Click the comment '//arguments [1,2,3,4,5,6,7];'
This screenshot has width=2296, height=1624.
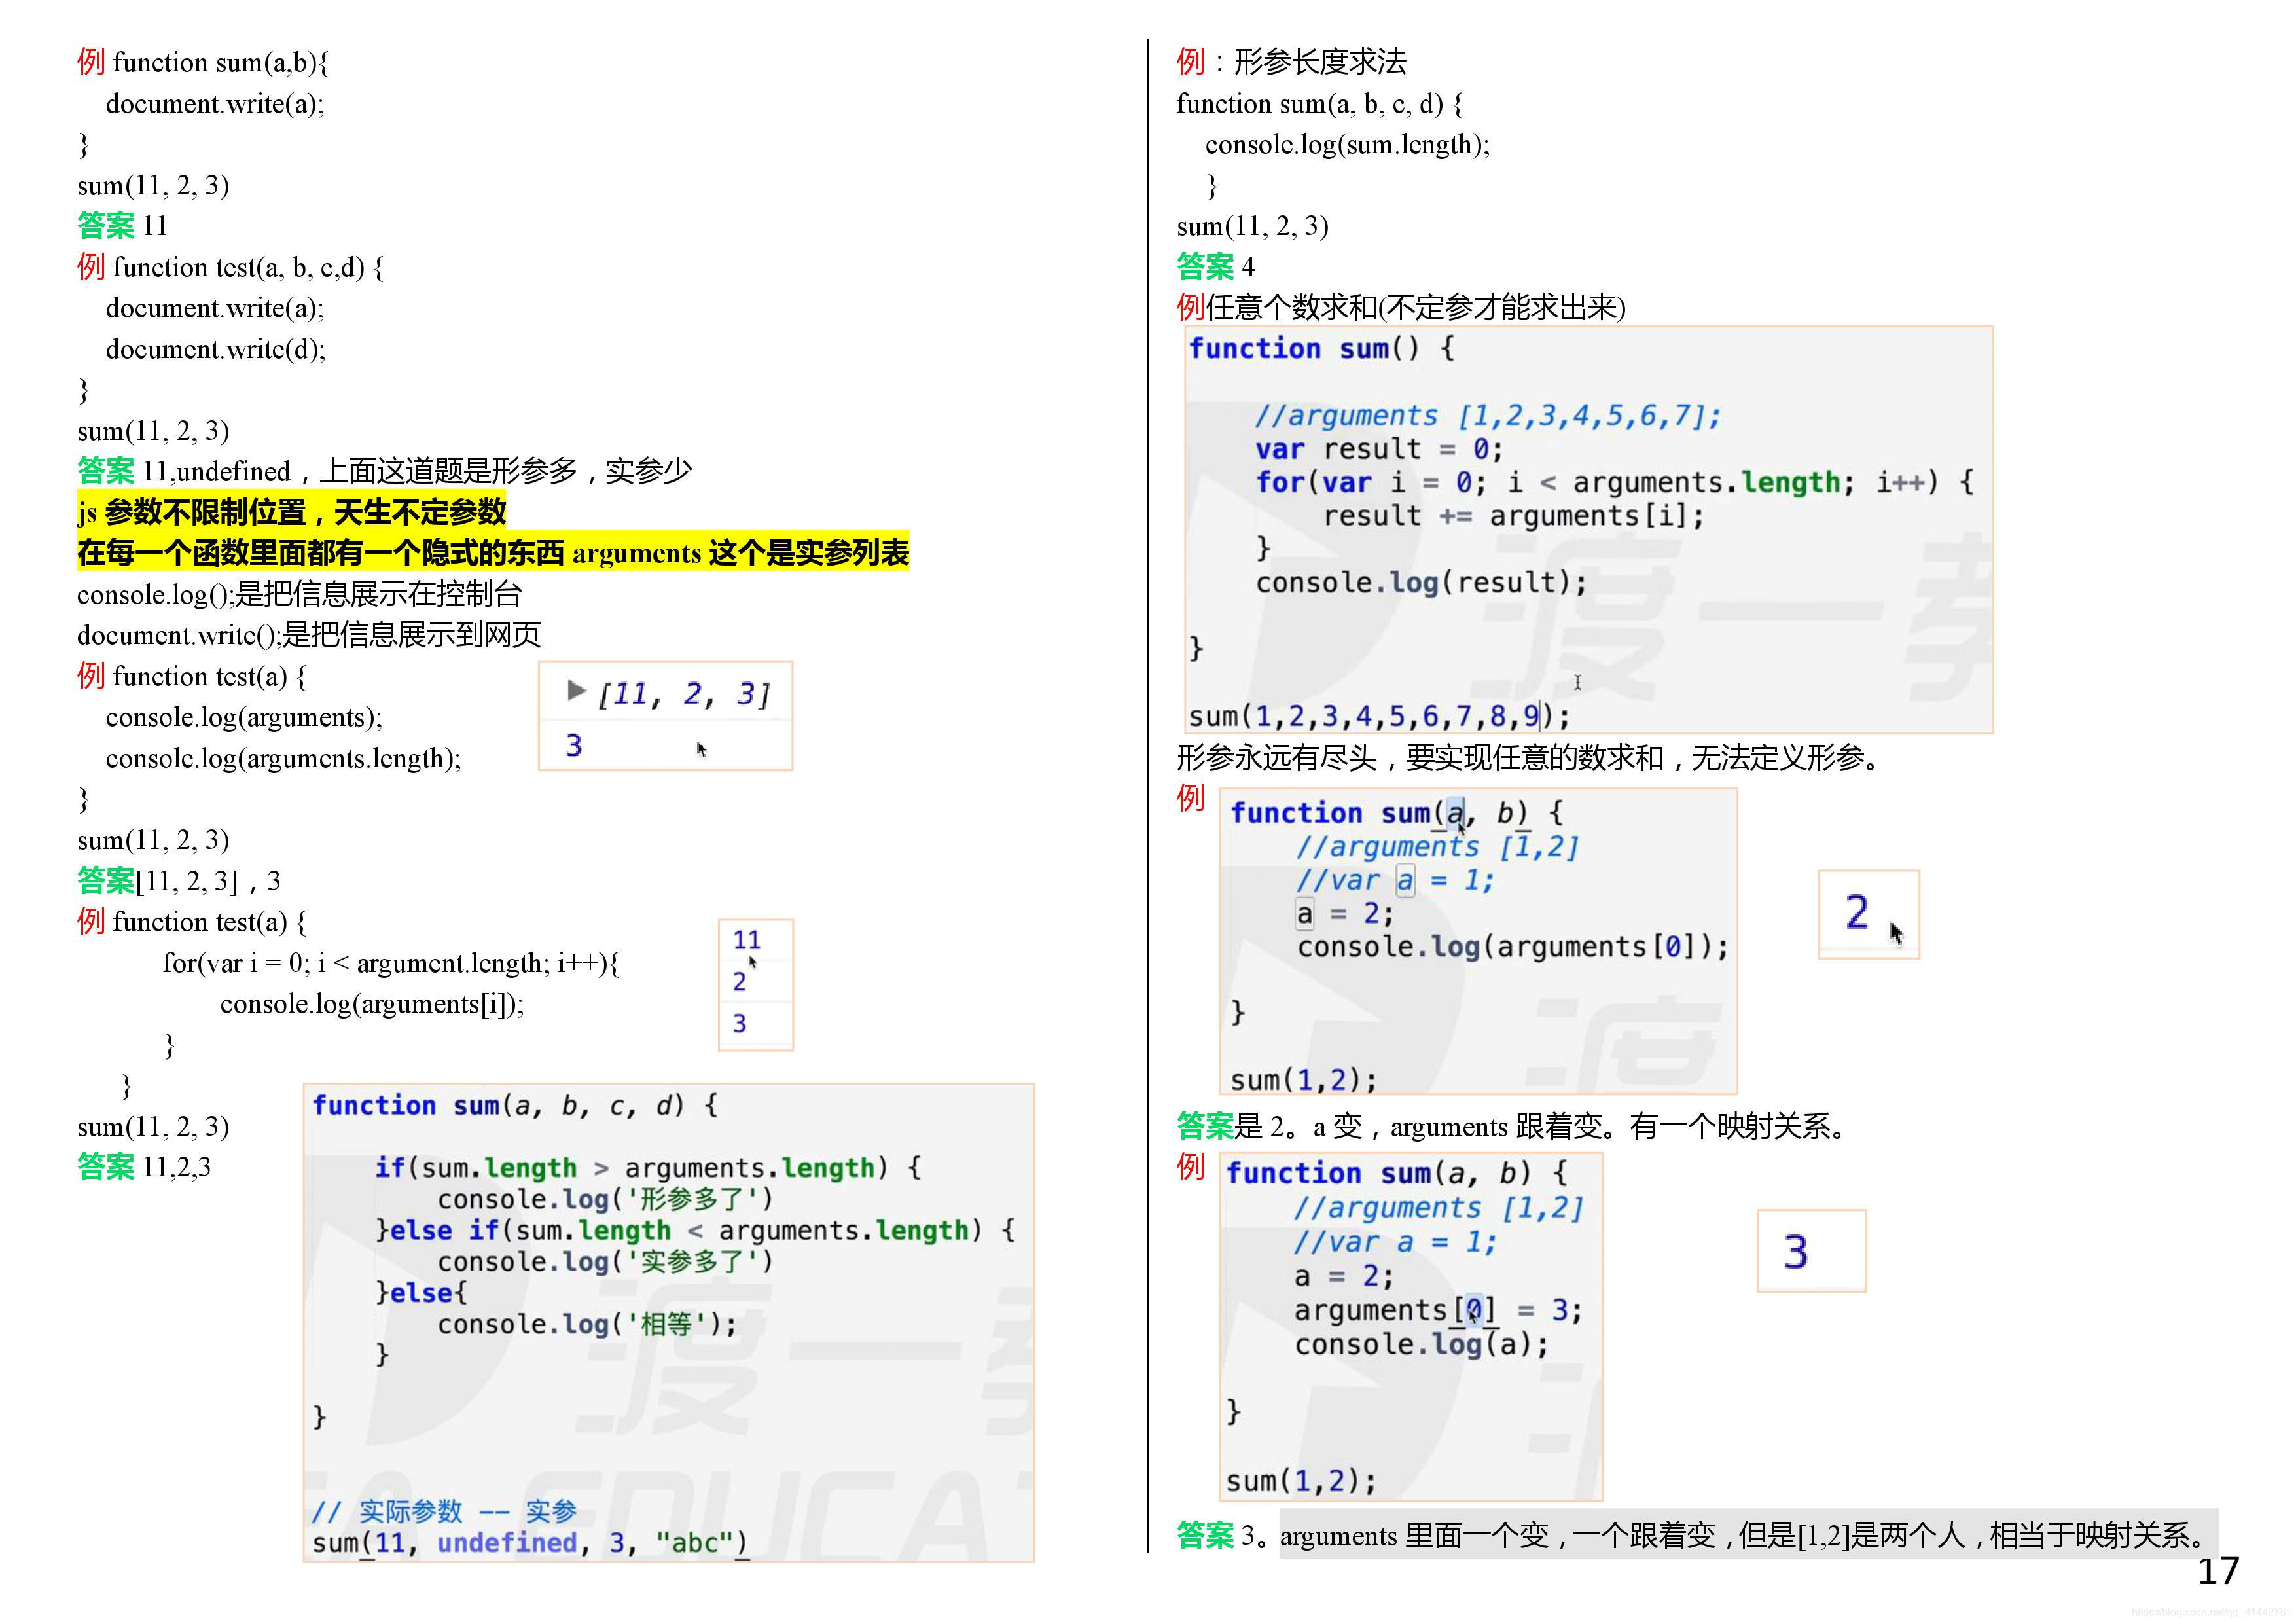coord(1488,415)
